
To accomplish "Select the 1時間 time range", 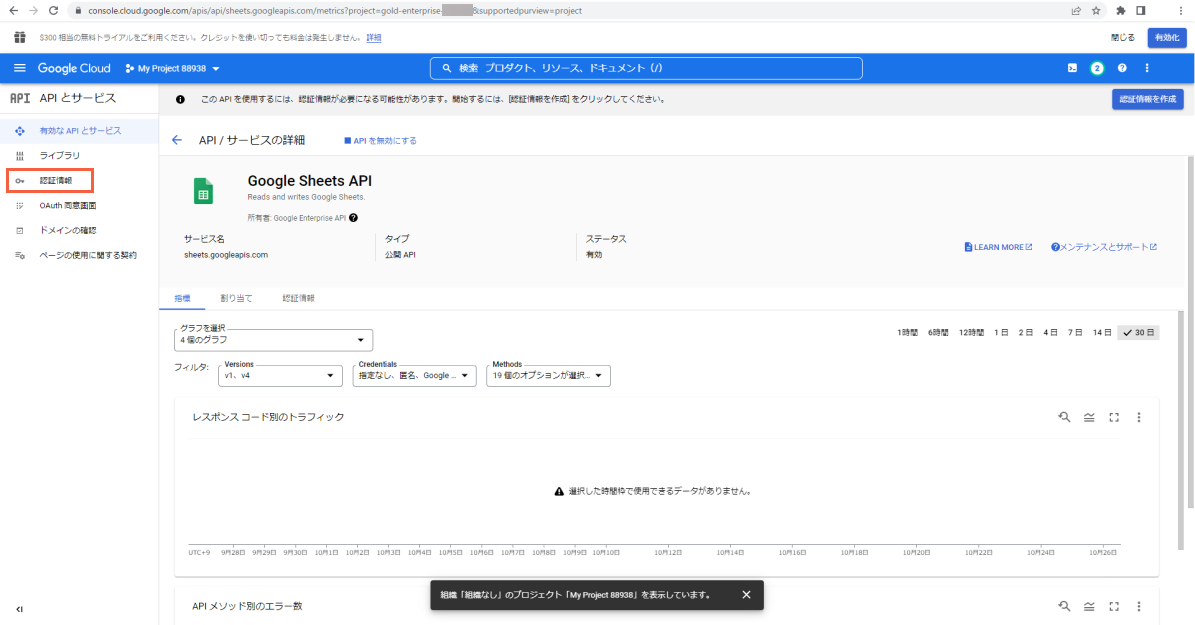I will tap(906, 332).
